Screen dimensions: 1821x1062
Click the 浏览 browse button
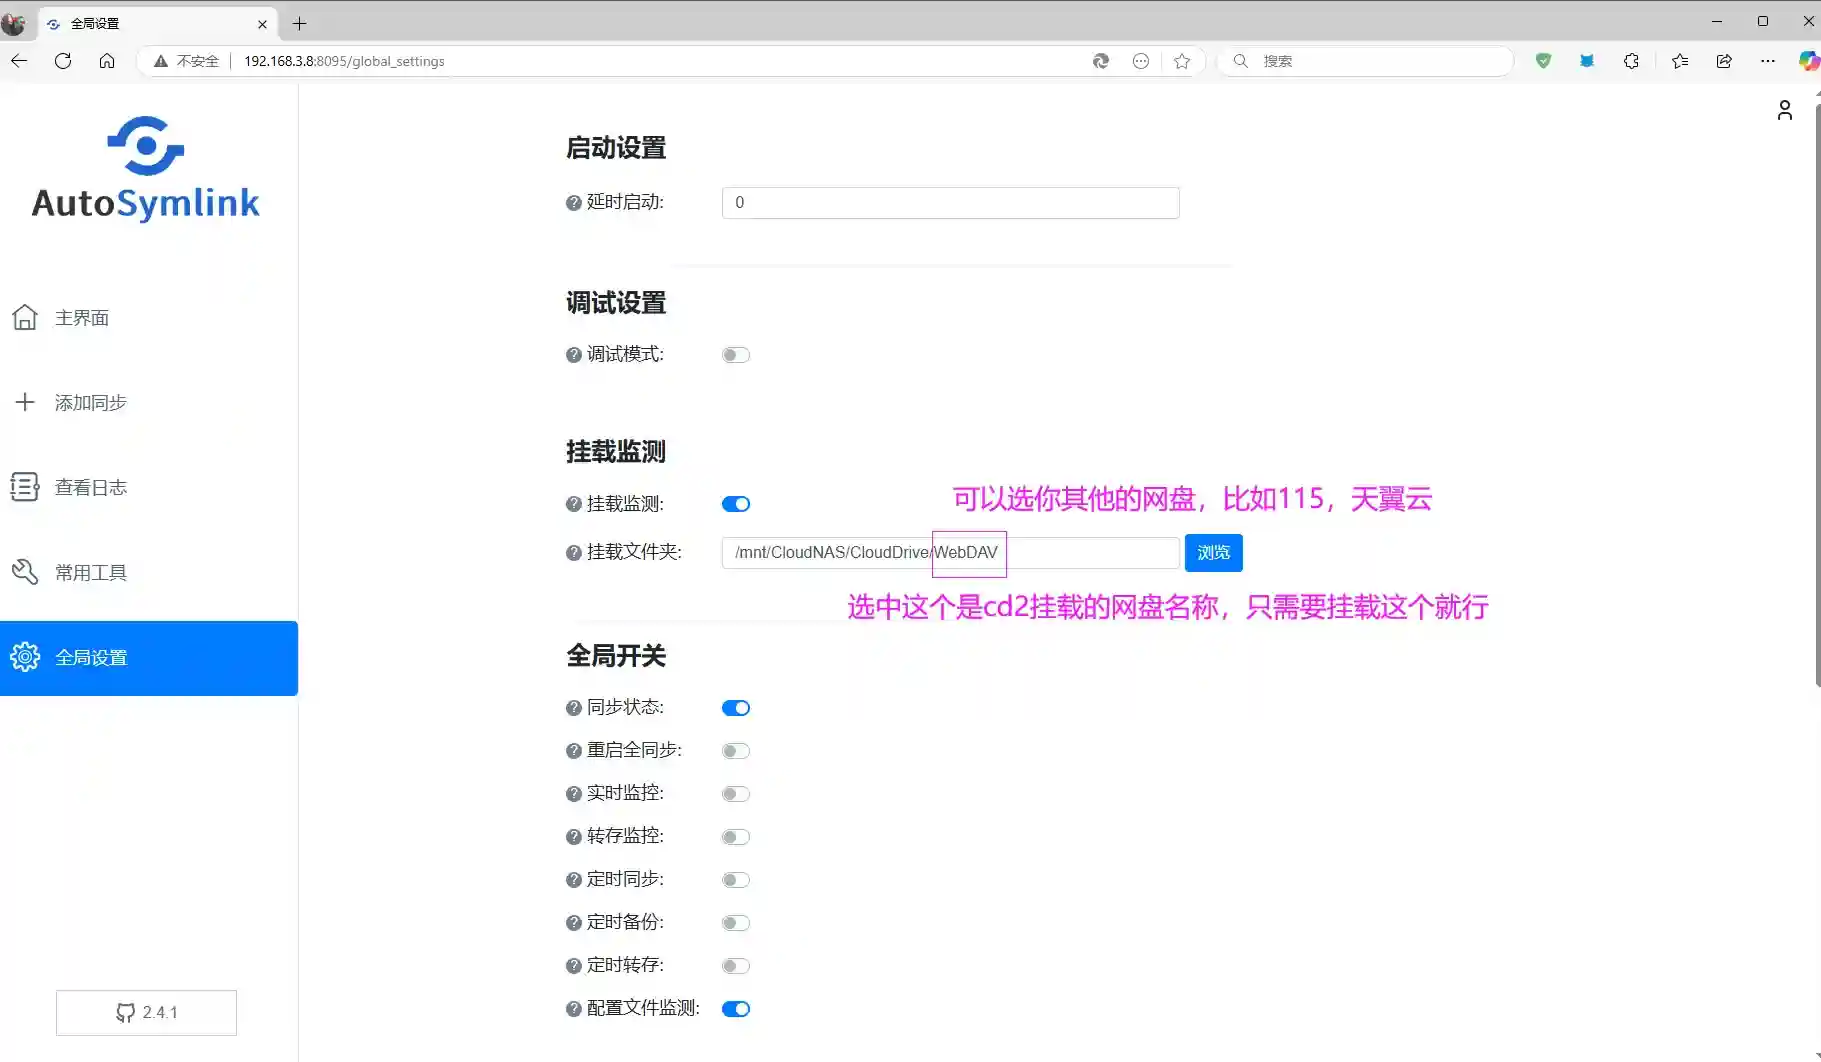tap(1213, 552)
